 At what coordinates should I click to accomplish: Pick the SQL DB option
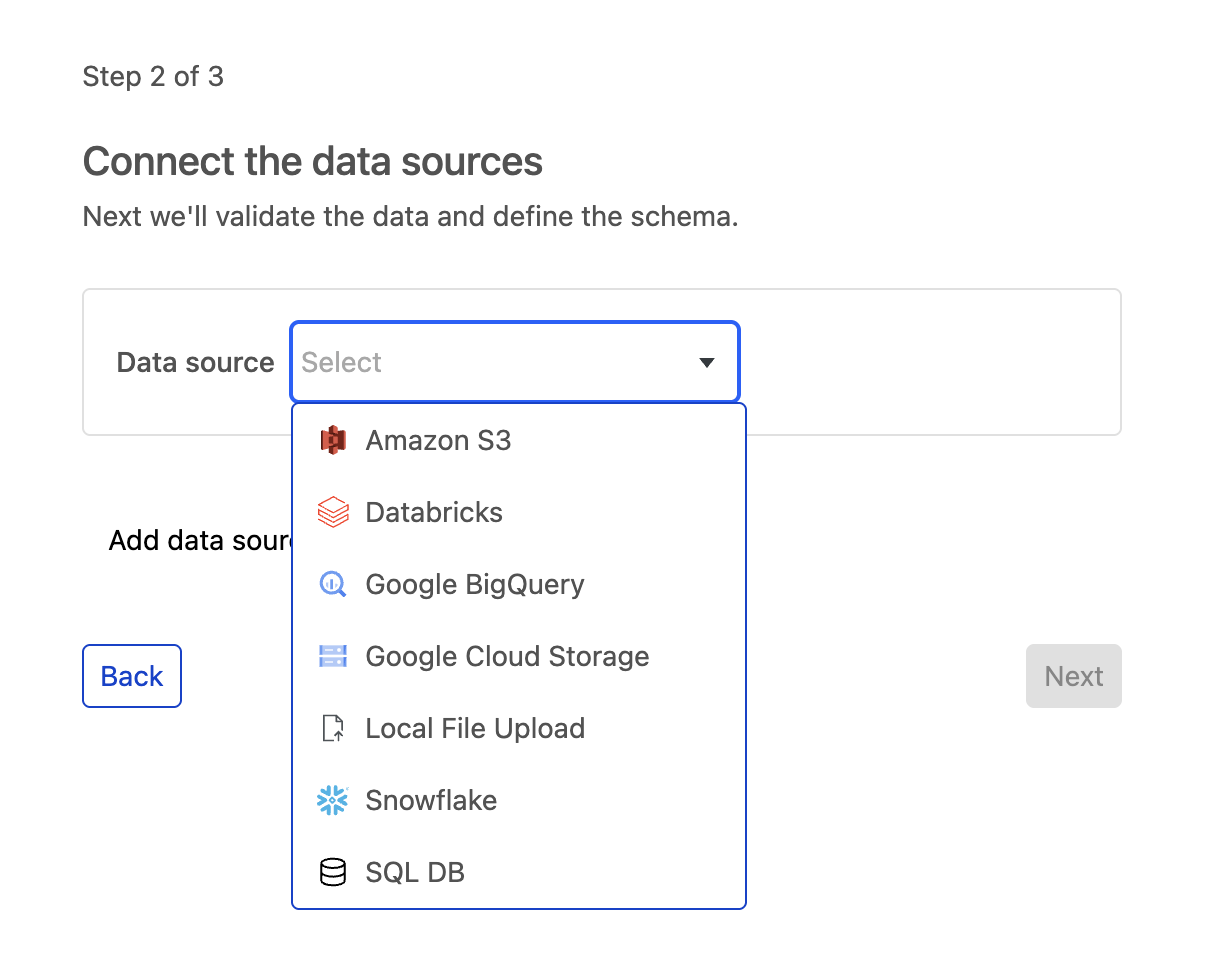519,872
